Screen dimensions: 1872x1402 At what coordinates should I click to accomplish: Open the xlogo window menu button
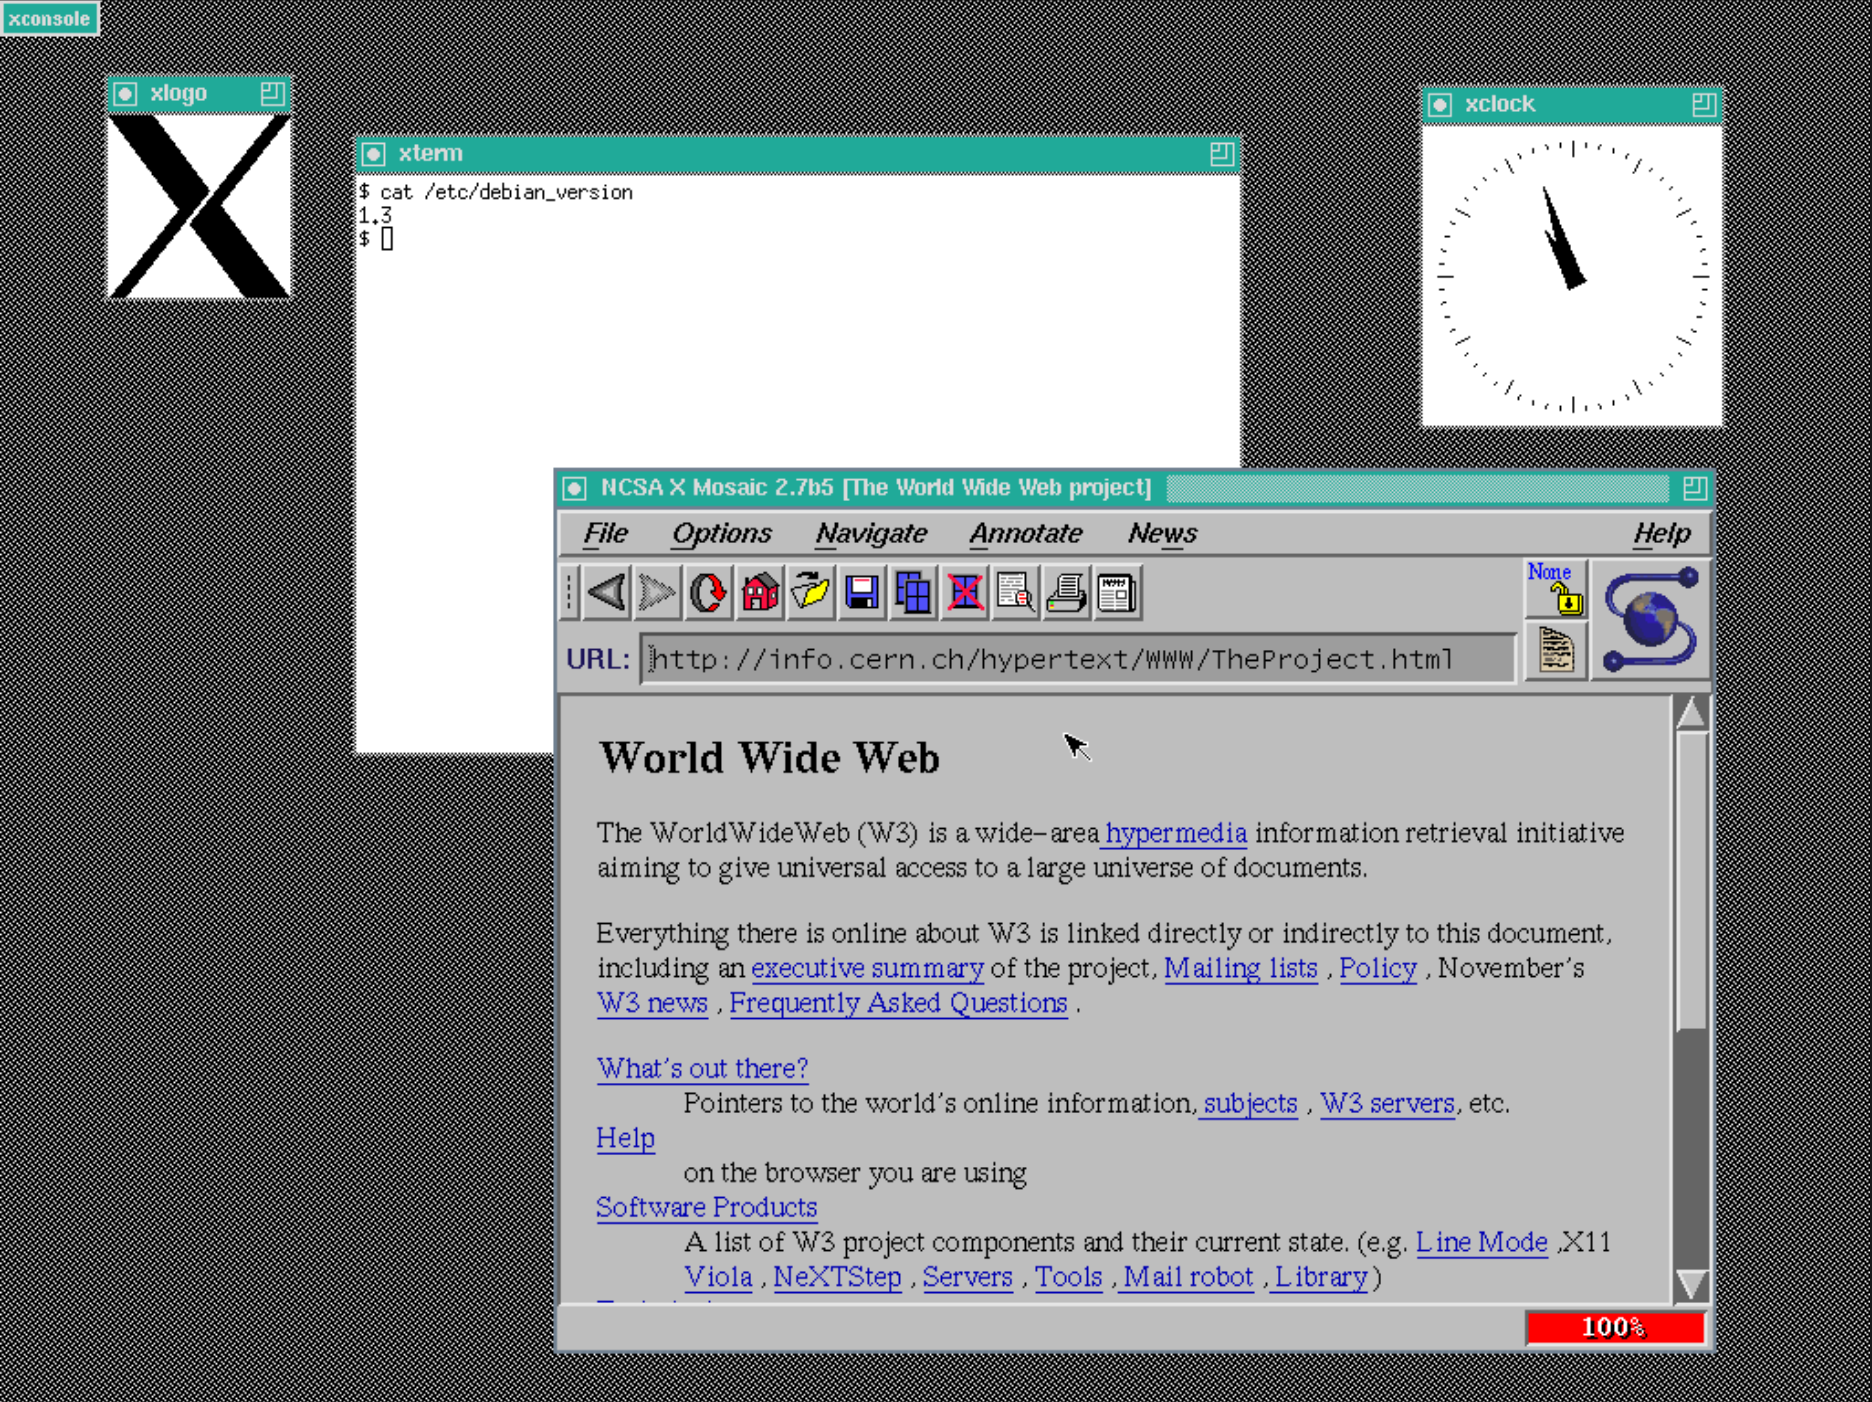[125, 94]
